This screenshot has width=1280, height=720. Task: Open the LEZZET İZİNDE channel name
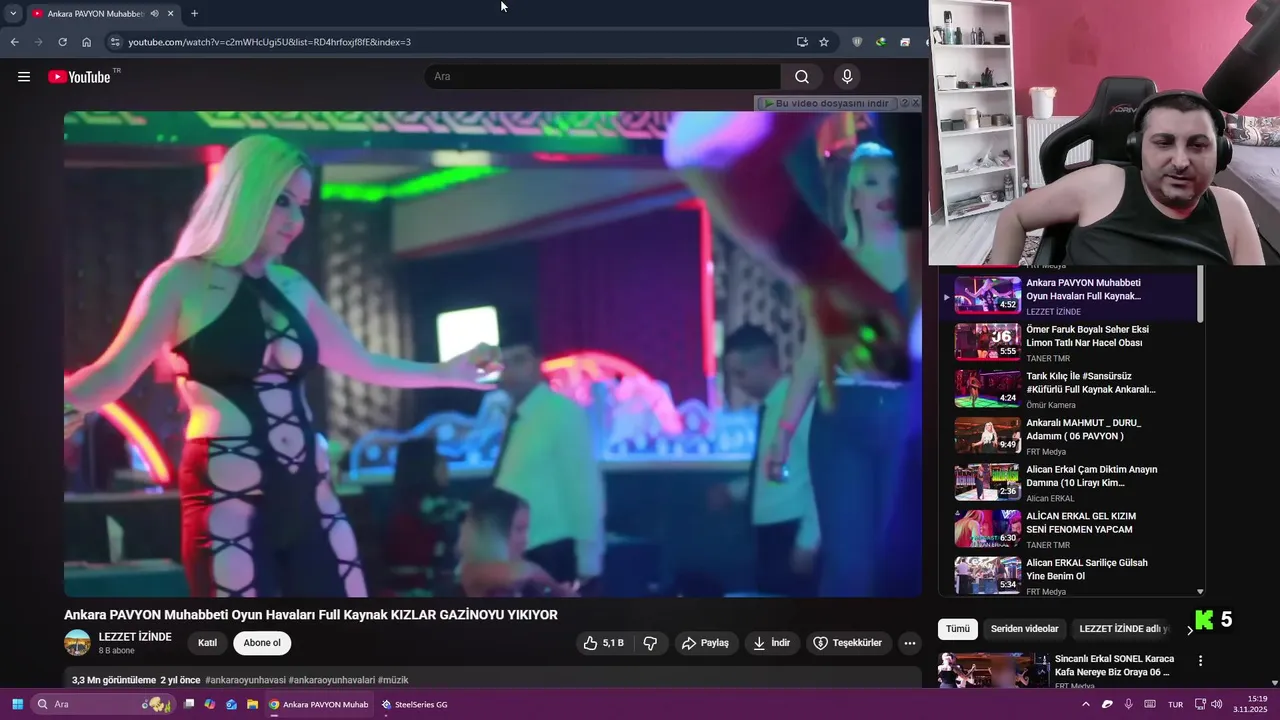[x=135, y=637]
